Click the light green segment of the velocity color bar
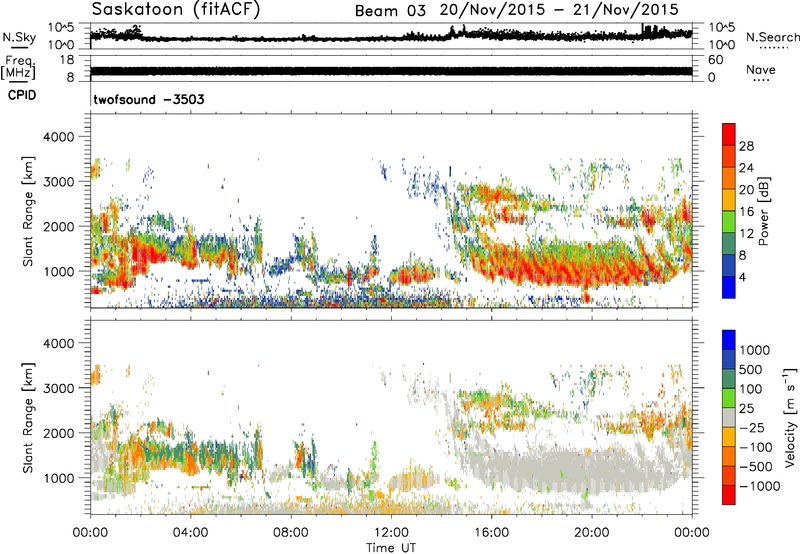This screenshot has width=800, height=554. coord(729,398)
